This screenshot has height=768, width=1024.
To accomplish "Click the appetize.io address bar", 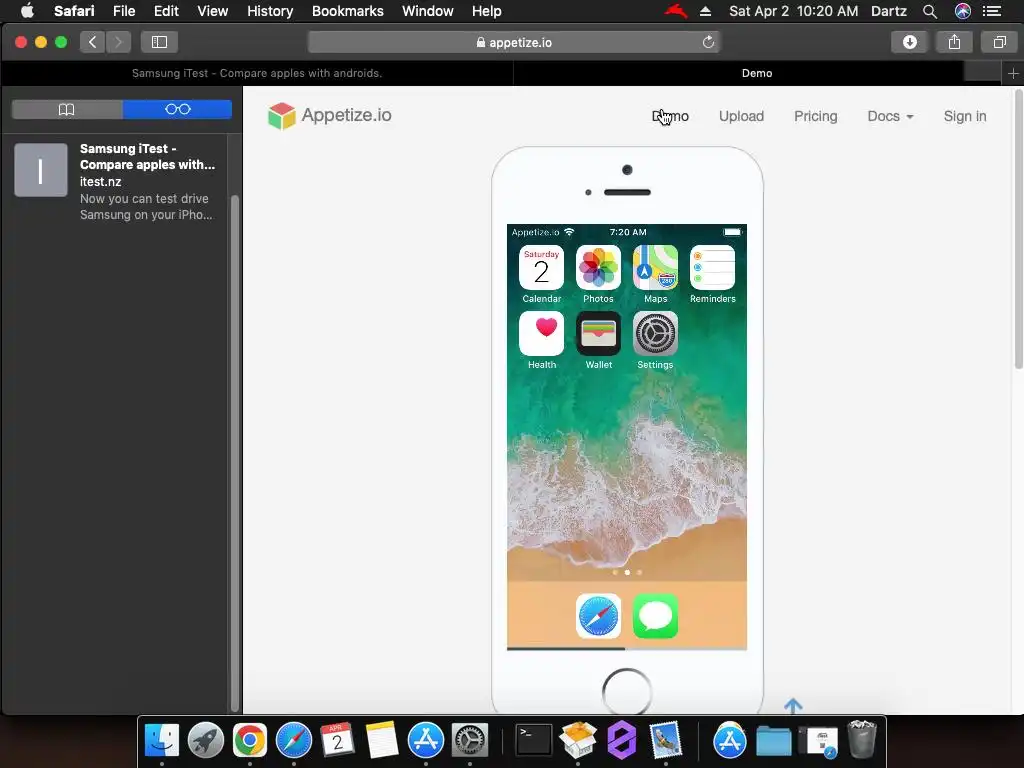I will (514, 42).
